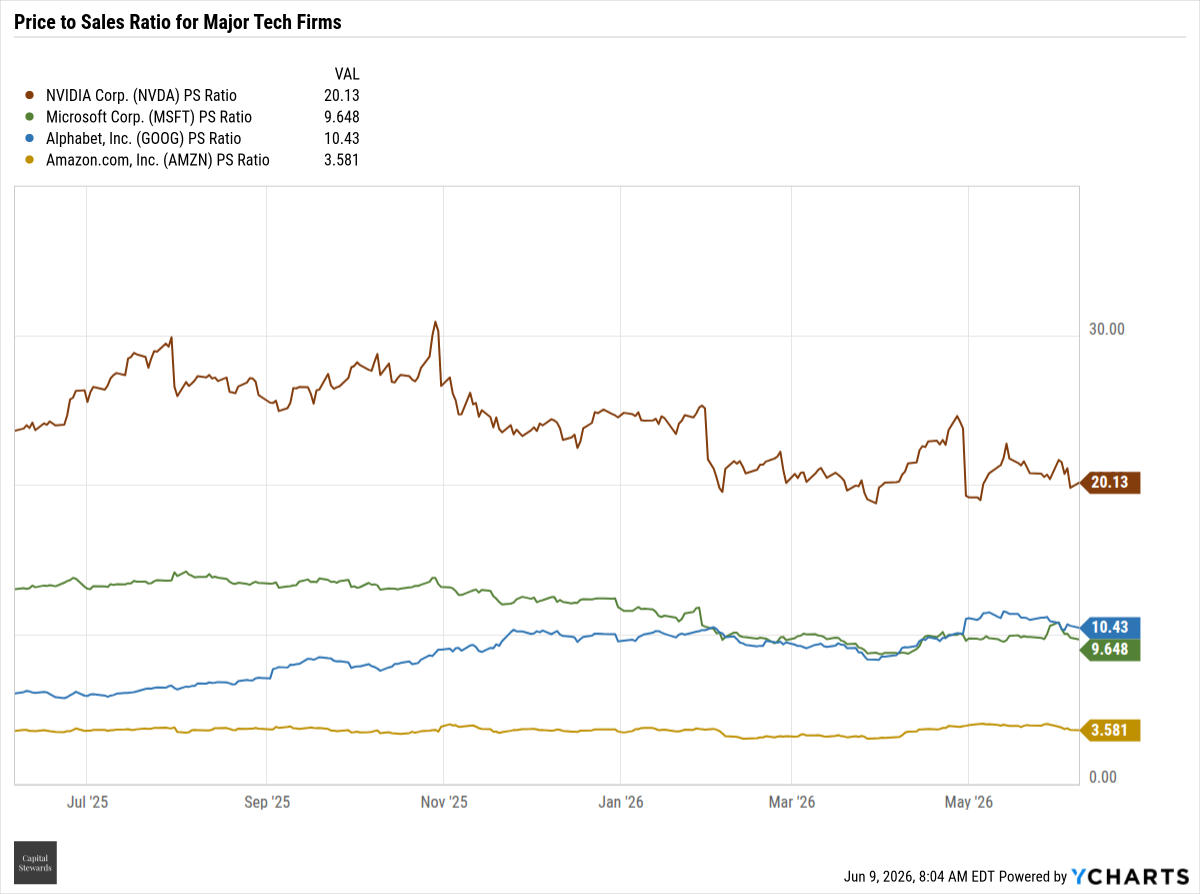Screen dimensions: 1200x894
Task: Click the green 9.648 end-of-line flag
Action: (1110, 649)
